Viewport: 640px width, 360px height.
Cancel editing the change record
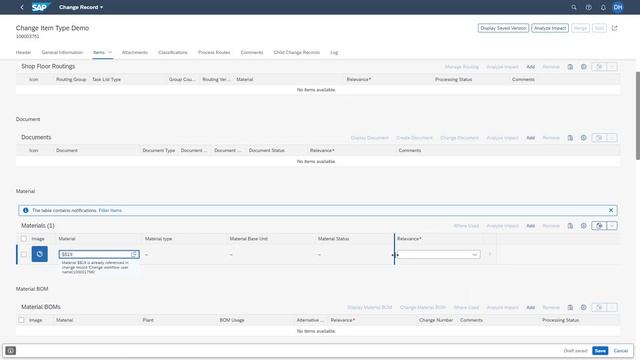(620, 351)
